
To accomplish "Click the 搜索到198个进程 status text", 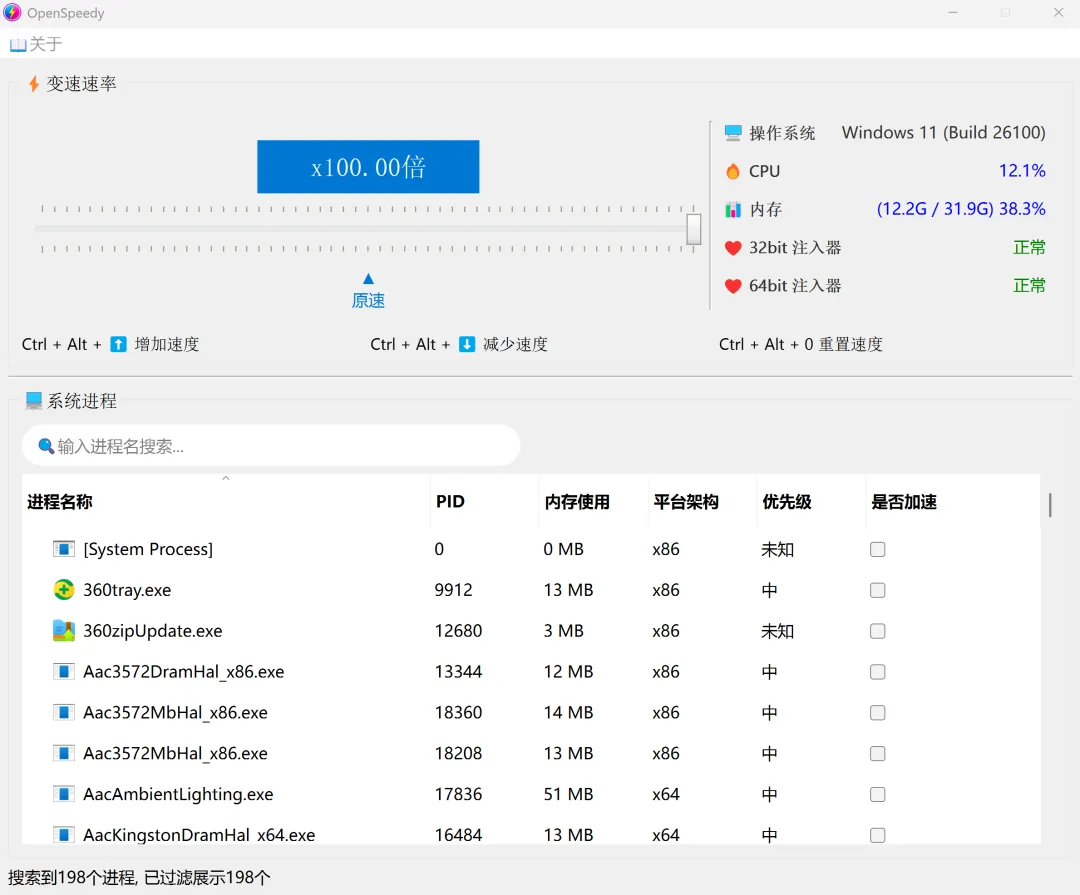I will [x=139, y=877].
